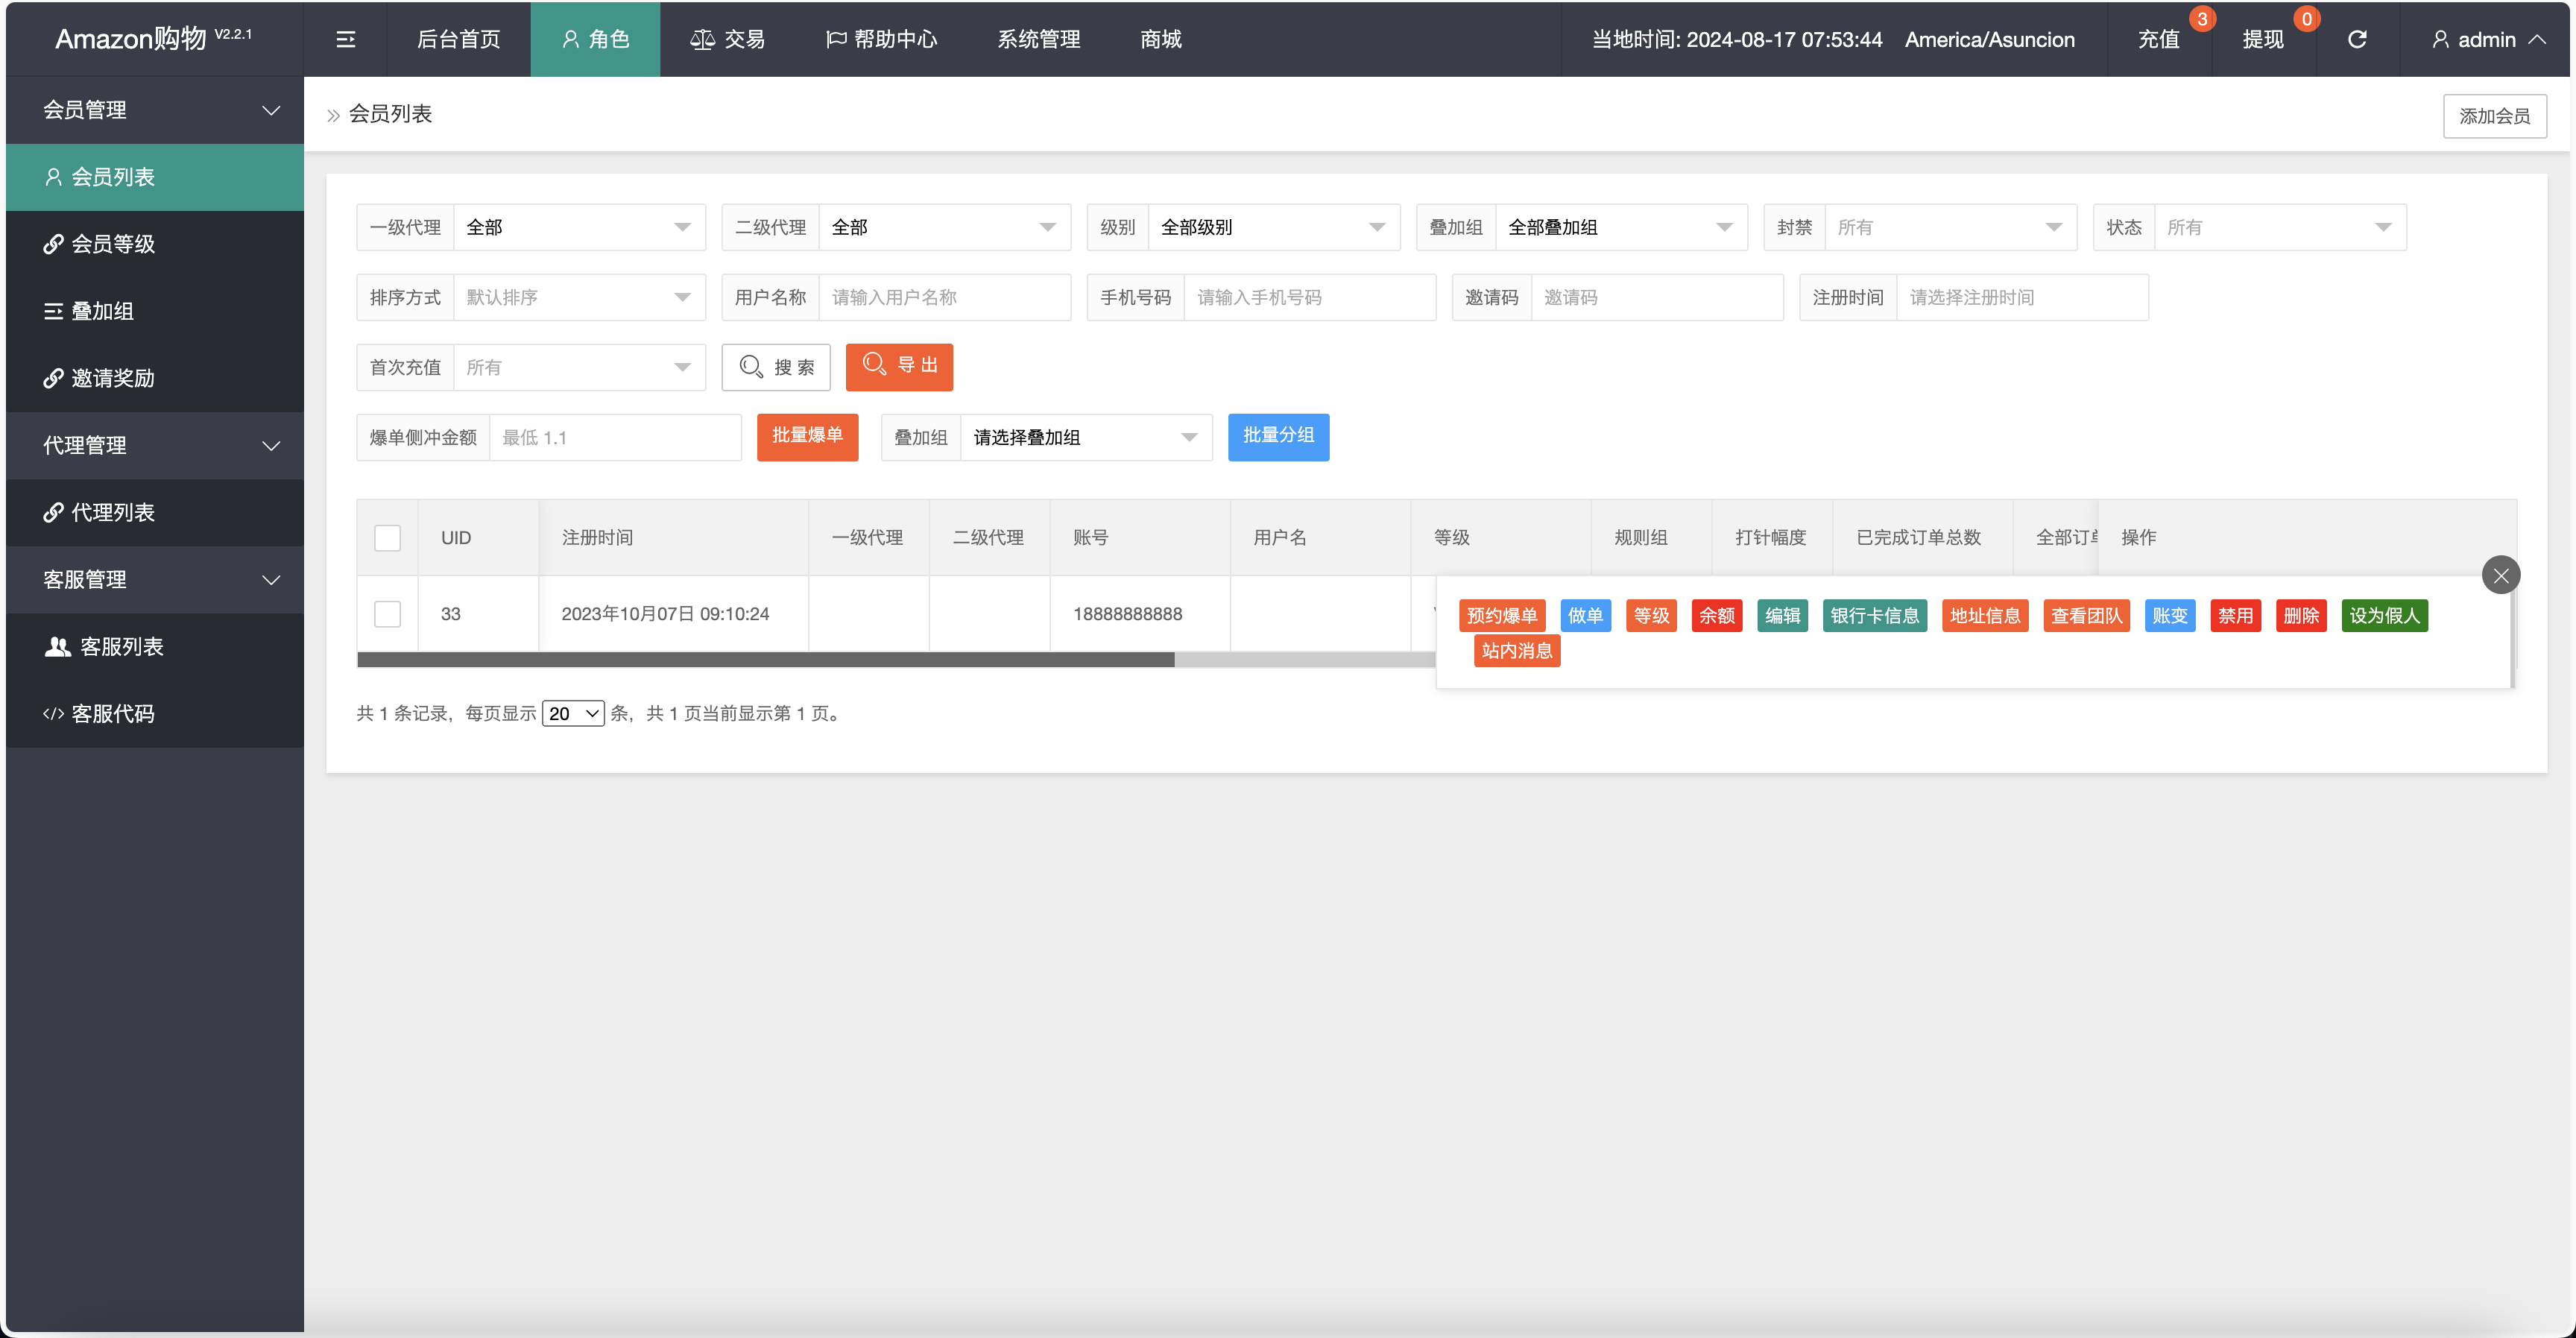This screenshot has height=1338, width=2576.
Task: Open the 提现 item in the top bar
Action: (x=2262, y=39)
